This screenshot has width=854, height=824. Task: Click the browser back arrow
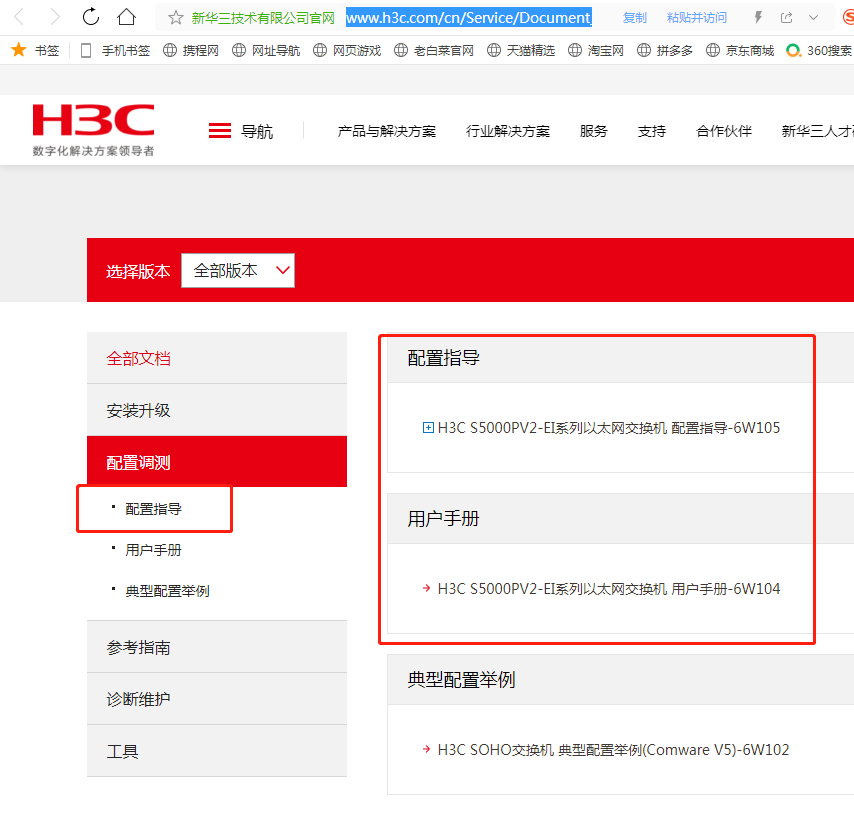coord(19,17)
